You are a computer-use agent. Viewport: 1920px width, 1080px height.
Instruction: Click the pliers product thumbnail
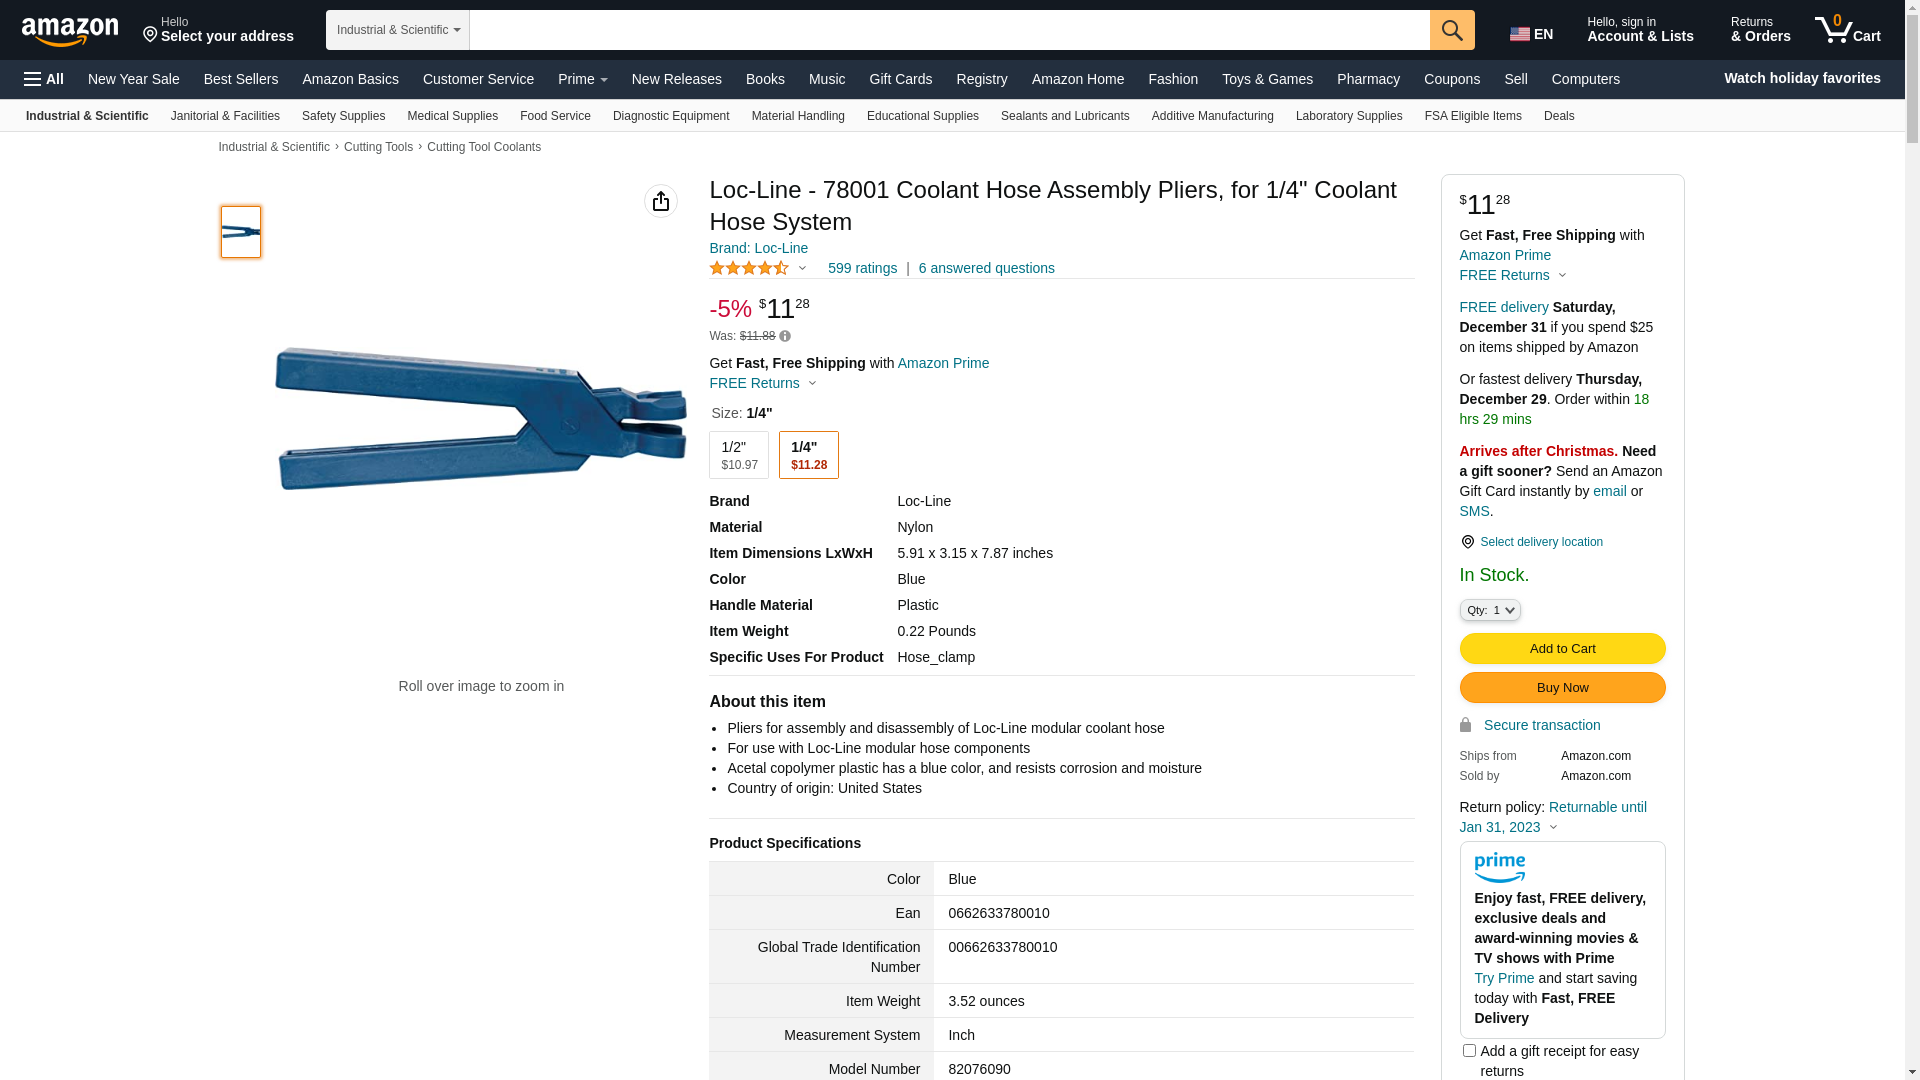241,232
